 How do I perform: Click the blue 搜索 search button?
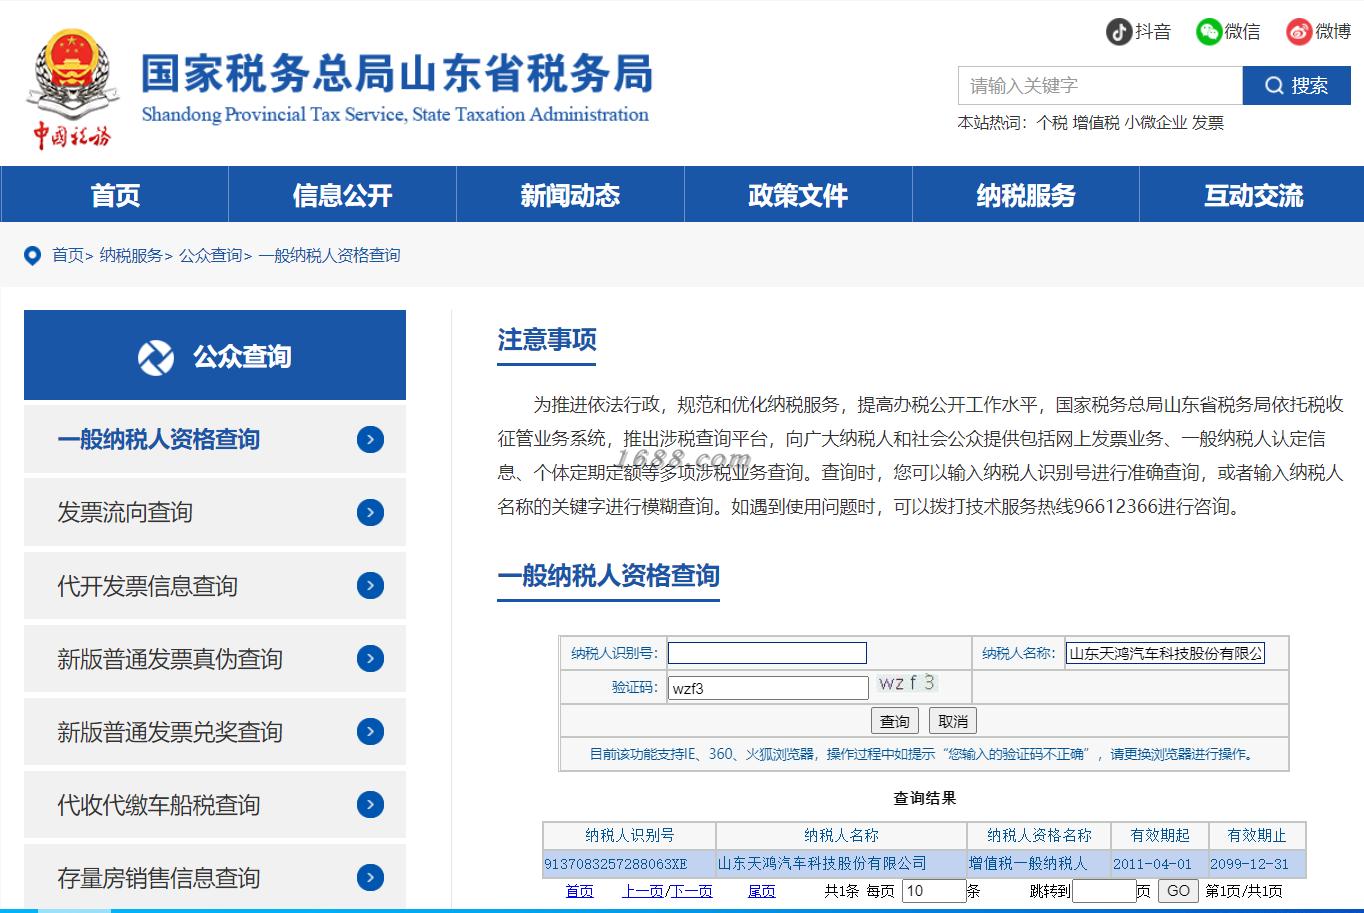pos(1297,85)
